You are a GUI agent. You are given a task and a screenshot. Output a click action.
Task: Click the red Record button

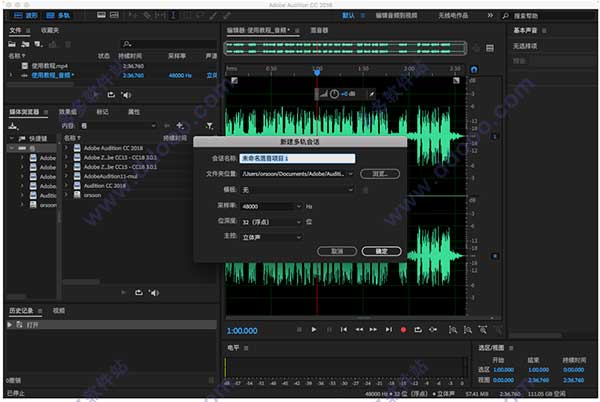[x=403, y=330]
